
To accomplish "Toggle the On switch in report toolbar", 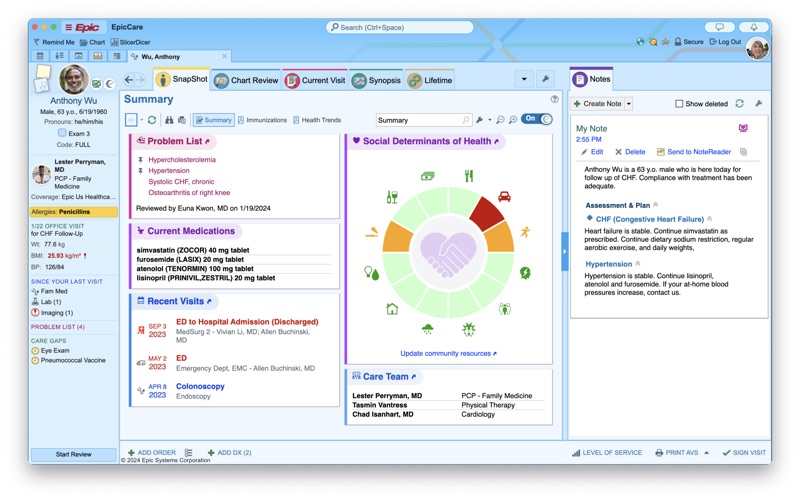I will 537,119.
